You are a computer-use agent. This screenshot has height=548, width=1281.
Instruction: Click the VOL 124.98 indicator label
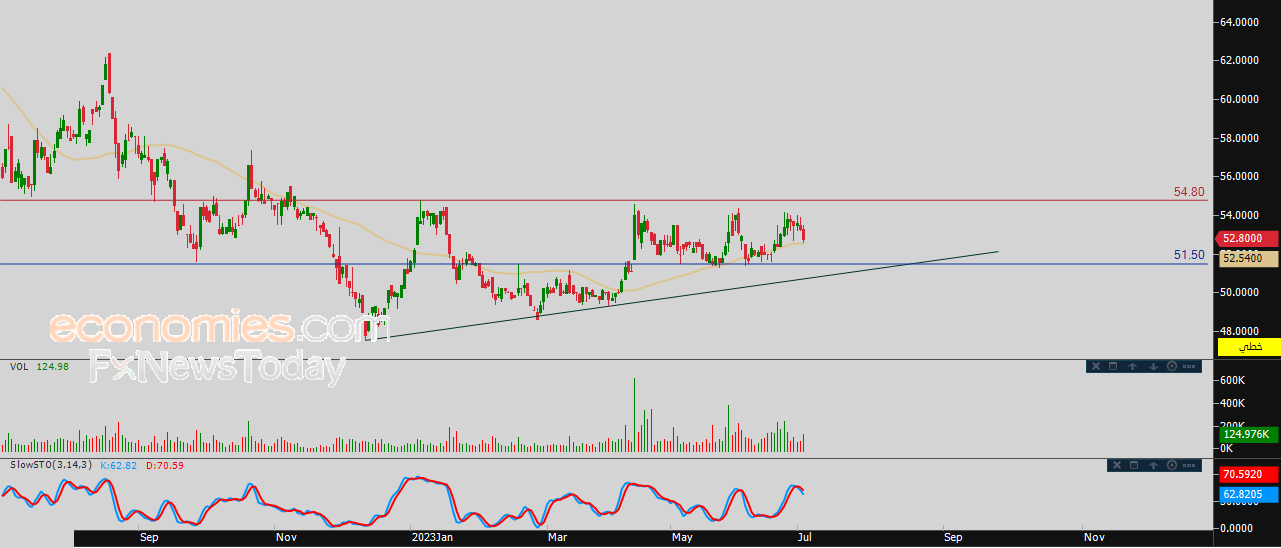click(40, 367)
